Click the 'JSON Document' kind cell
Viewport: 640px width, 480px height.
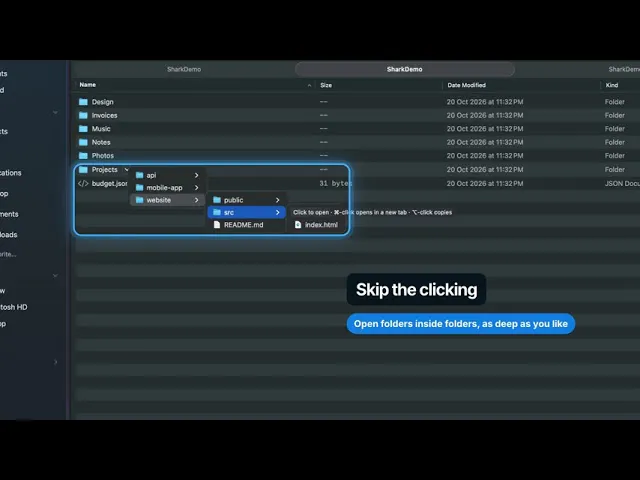click(622, 183)
